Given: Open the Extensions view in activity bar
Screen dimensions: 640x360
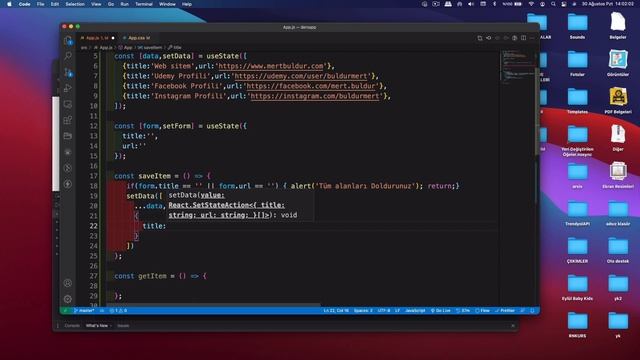Looking at the screenshot, I should [68, 120].
